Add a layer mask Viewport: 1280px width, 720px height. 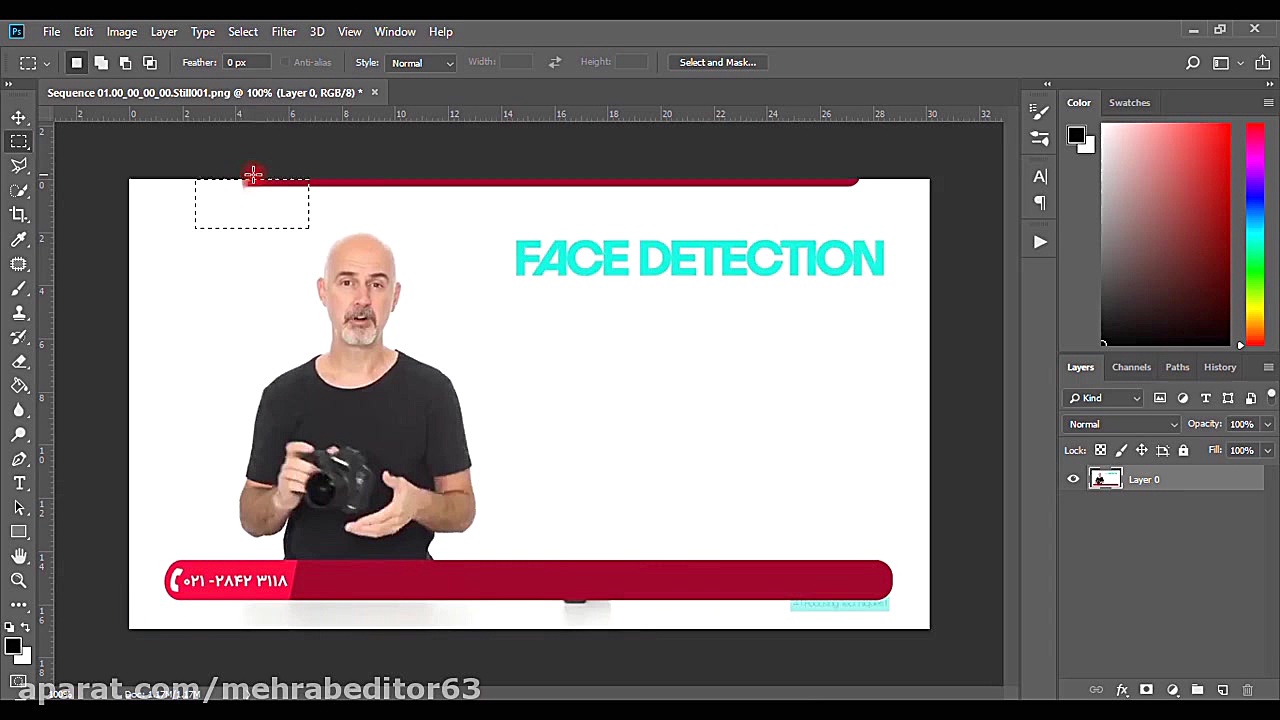[x=1147, y=690]
